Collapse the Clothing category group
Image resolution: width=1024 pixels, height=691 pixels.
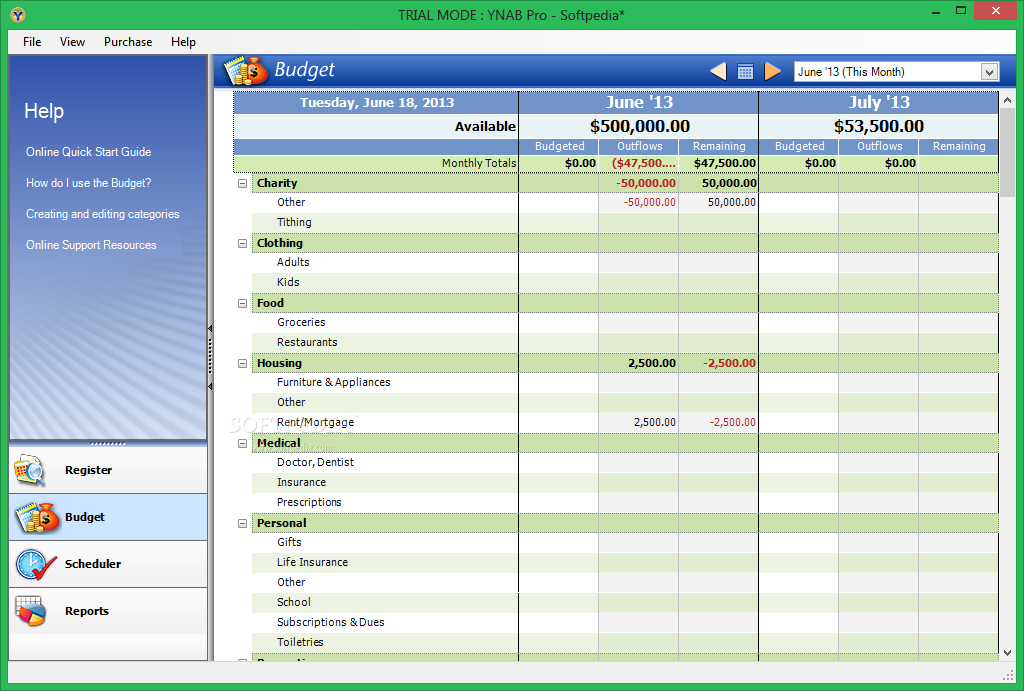click(242, 244)
